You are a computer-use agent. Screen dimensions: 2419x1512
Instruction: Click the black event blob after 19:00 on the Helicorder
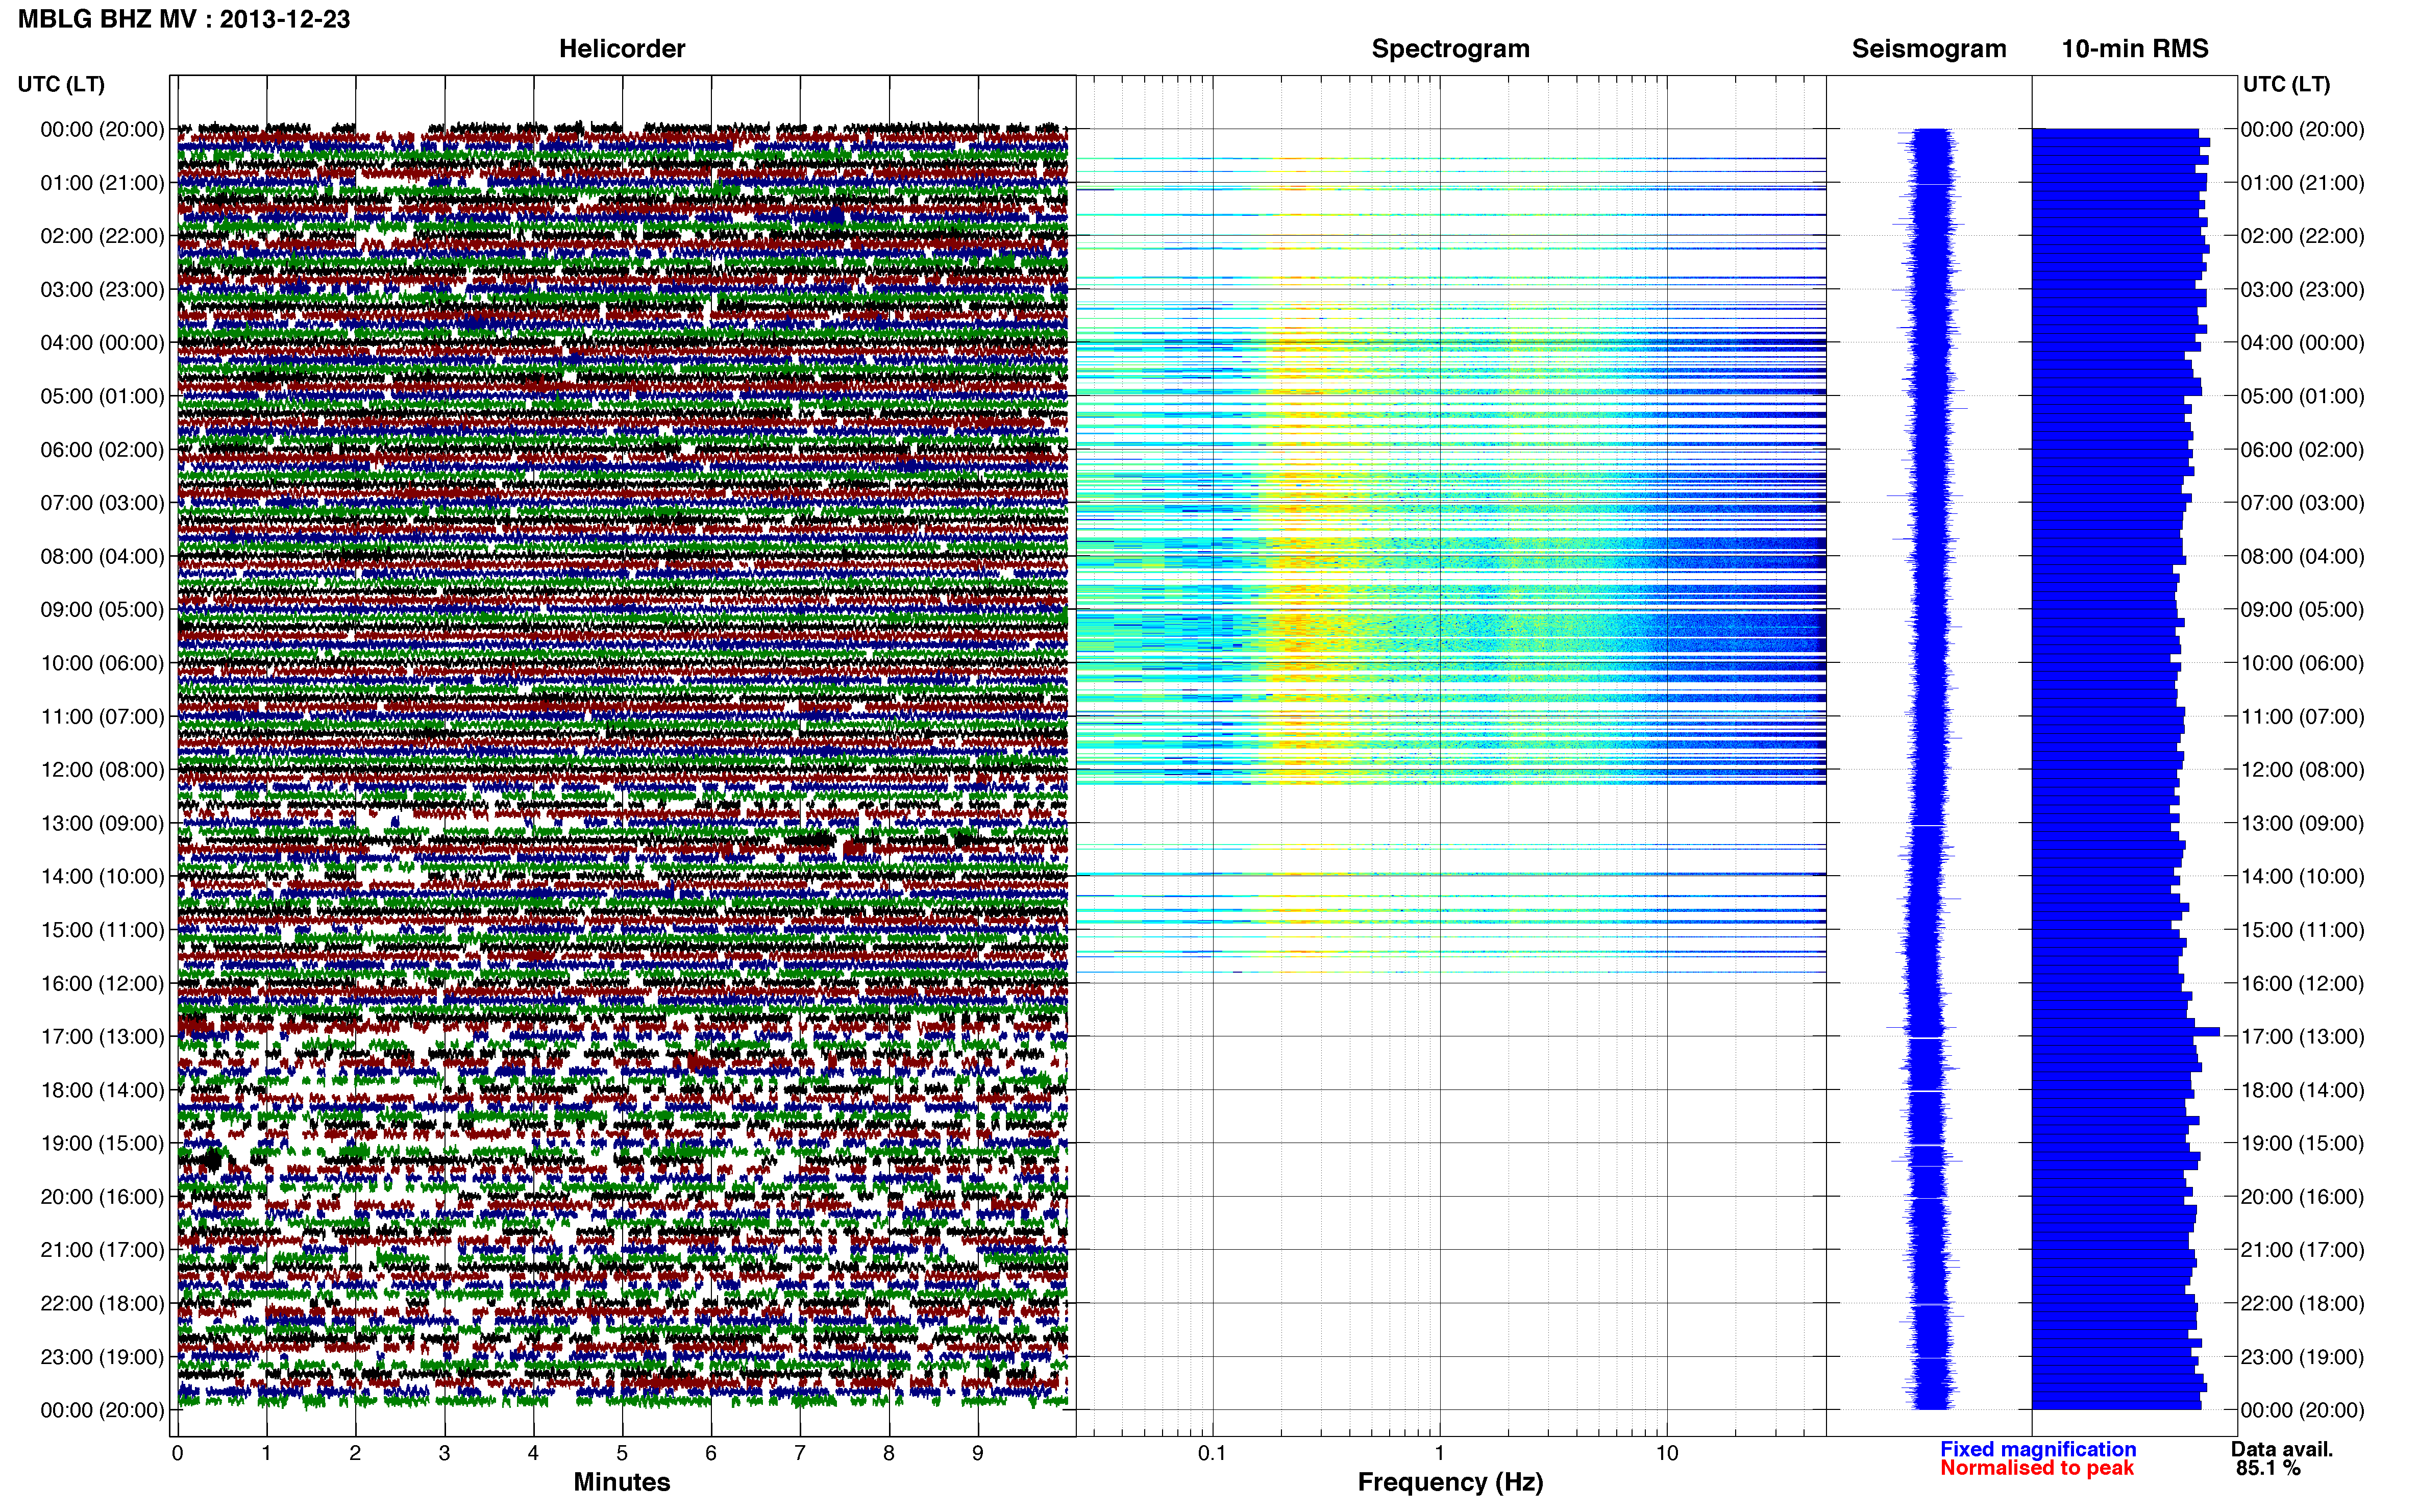211,1160
